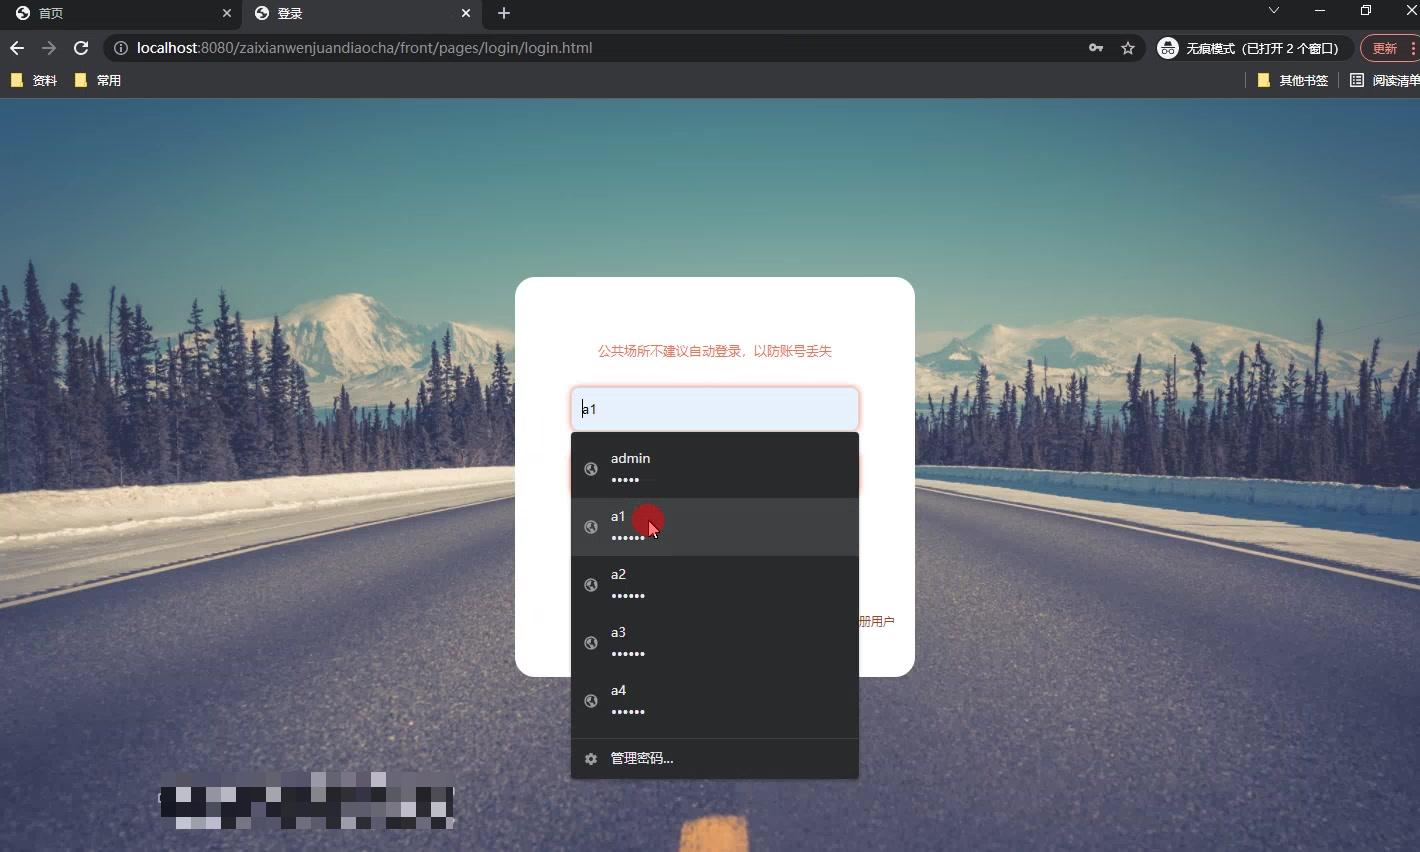
Task: Select the a2 saved credential
Action: click(x=715, y=585)
